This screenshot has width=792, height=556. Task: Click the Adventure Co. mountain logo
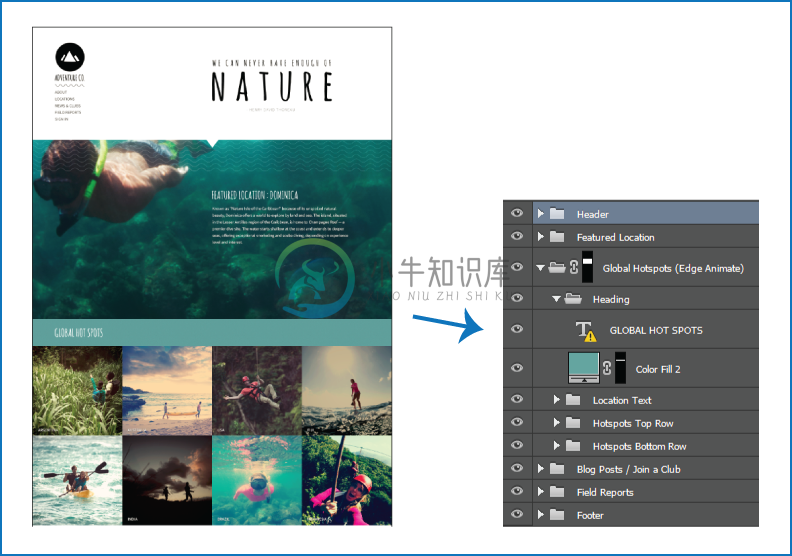coord(70,57)
